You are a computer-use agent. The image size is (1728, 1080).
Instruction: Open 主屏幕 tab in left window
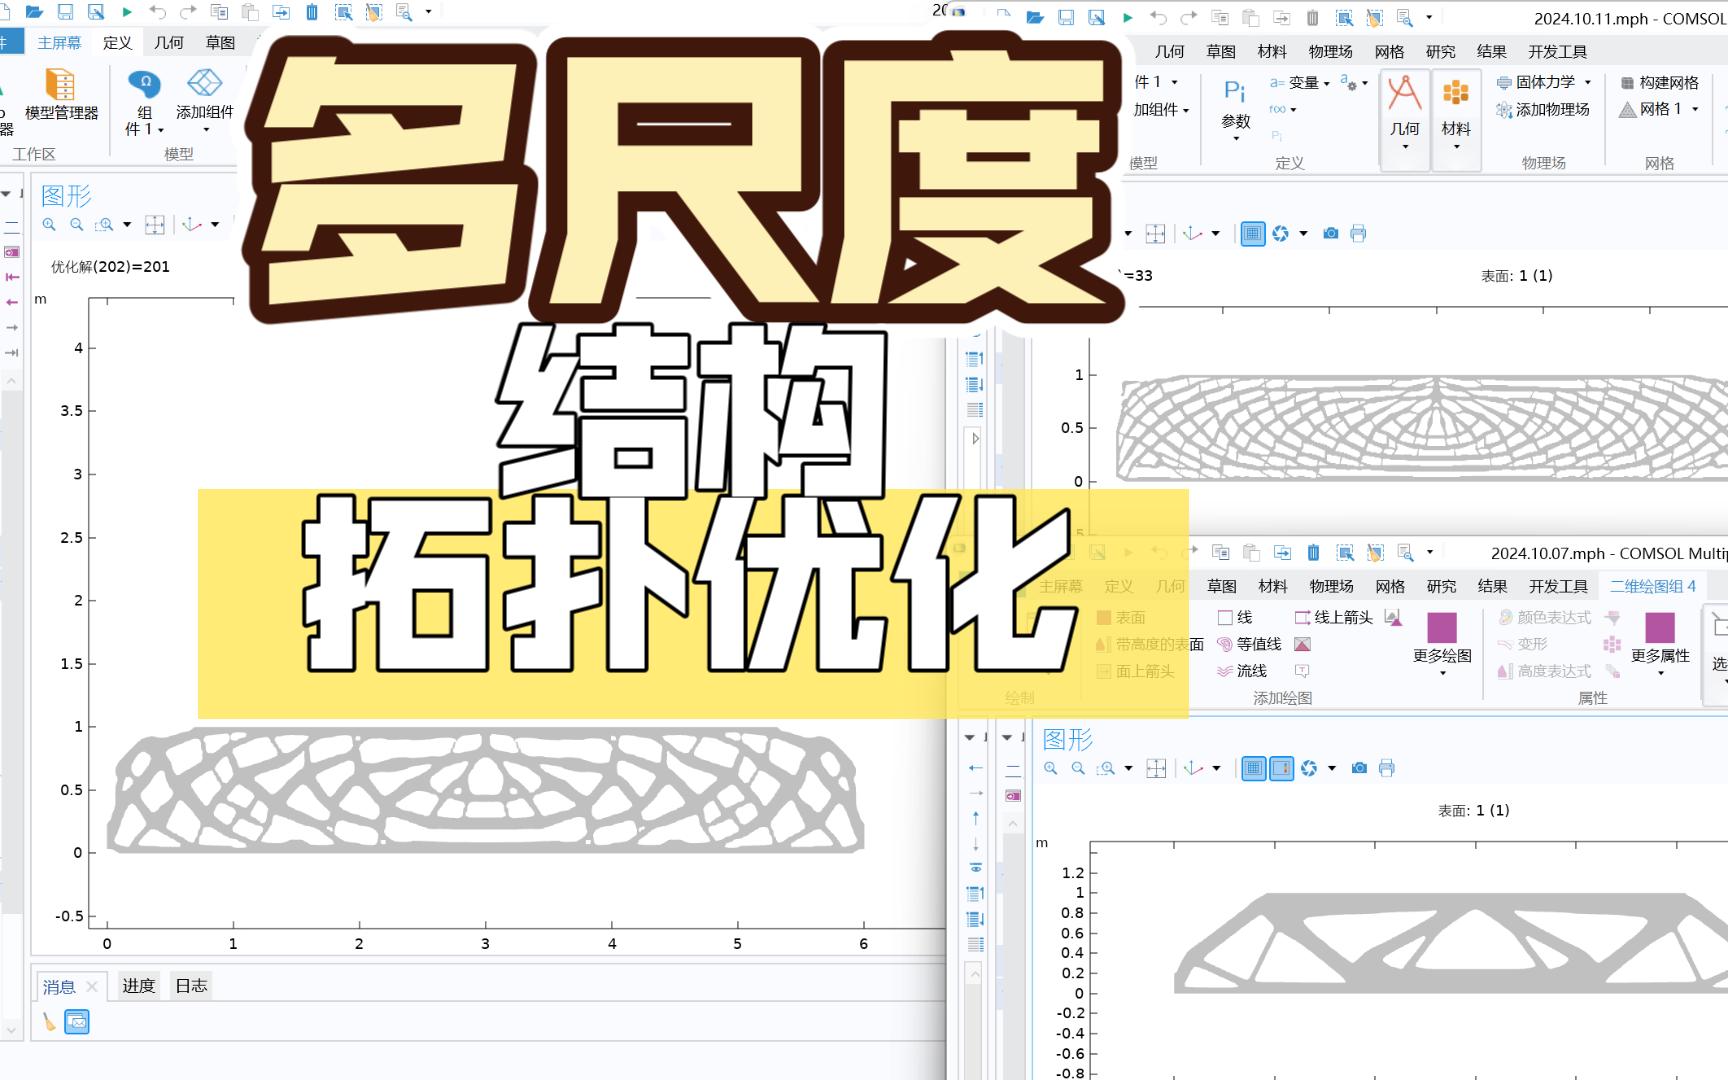click(59, 42)
